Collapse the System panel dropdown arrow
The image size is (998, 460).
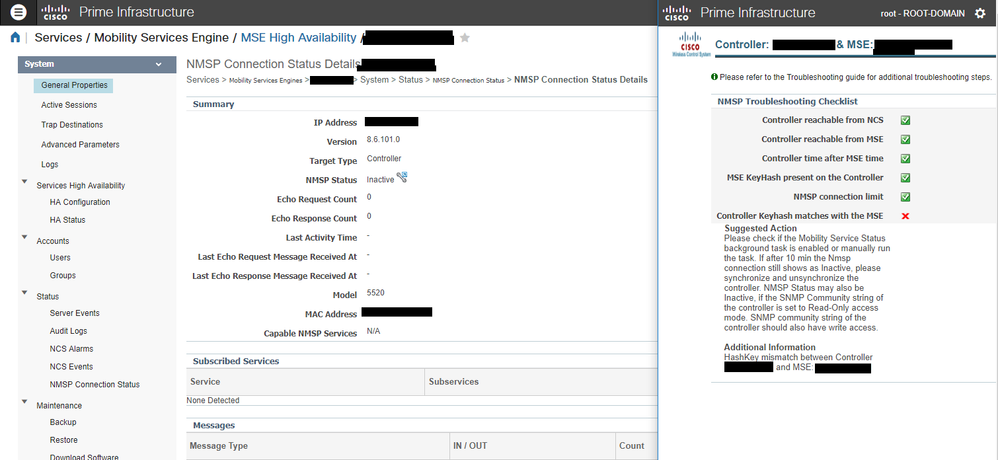point(158,64)
